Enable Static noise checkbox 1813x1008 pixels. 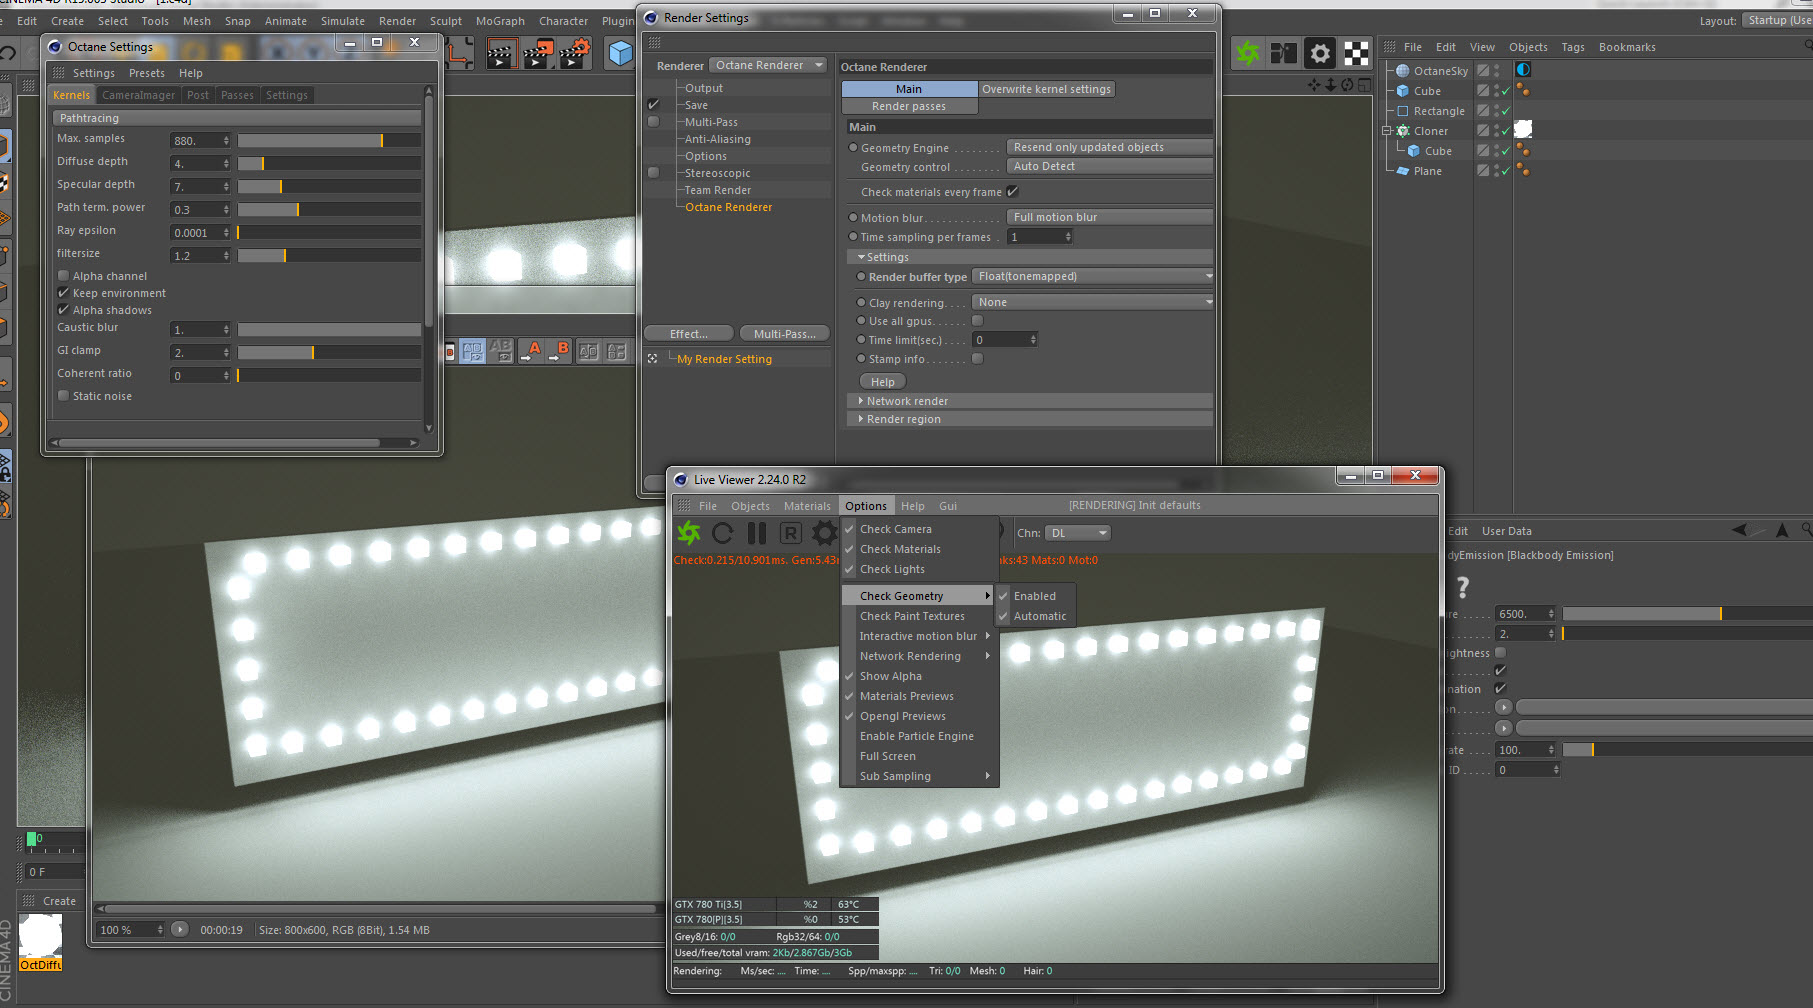pos(64,396)
